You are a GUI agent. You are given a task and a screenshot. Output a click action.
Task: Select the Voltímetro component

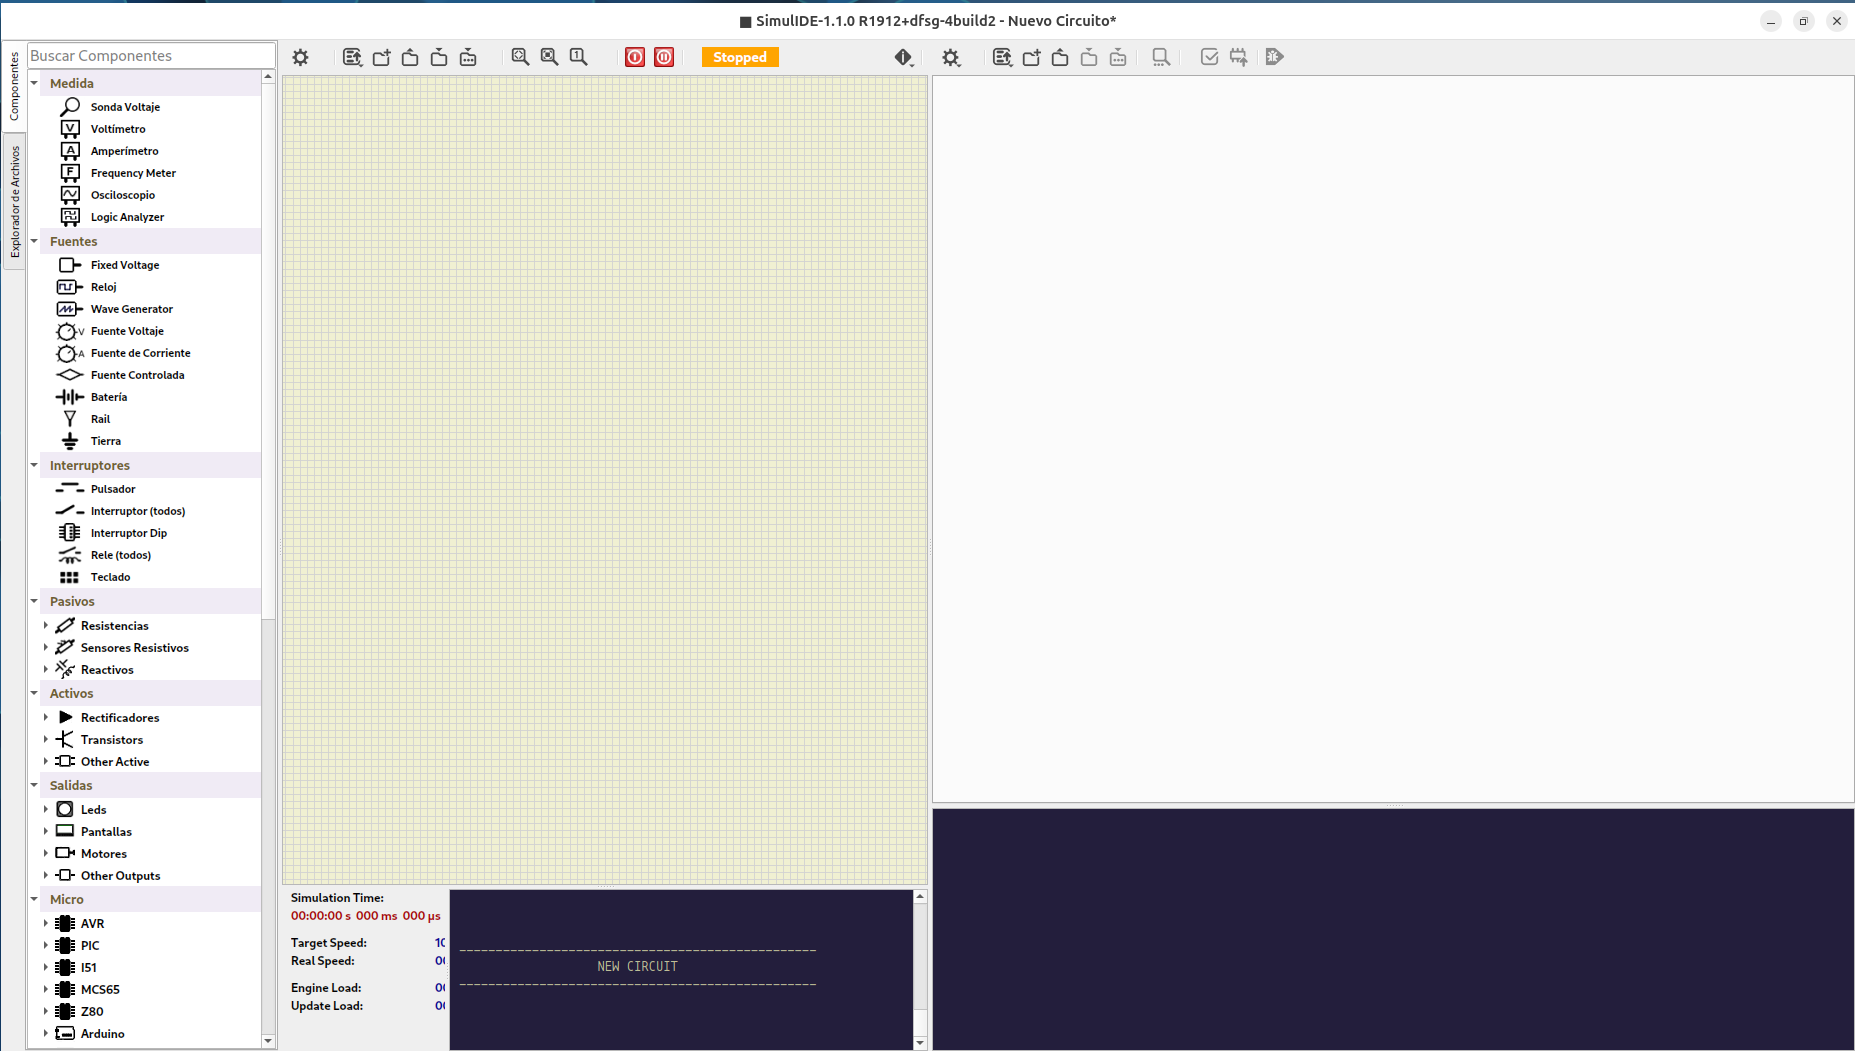click(118, 129)
